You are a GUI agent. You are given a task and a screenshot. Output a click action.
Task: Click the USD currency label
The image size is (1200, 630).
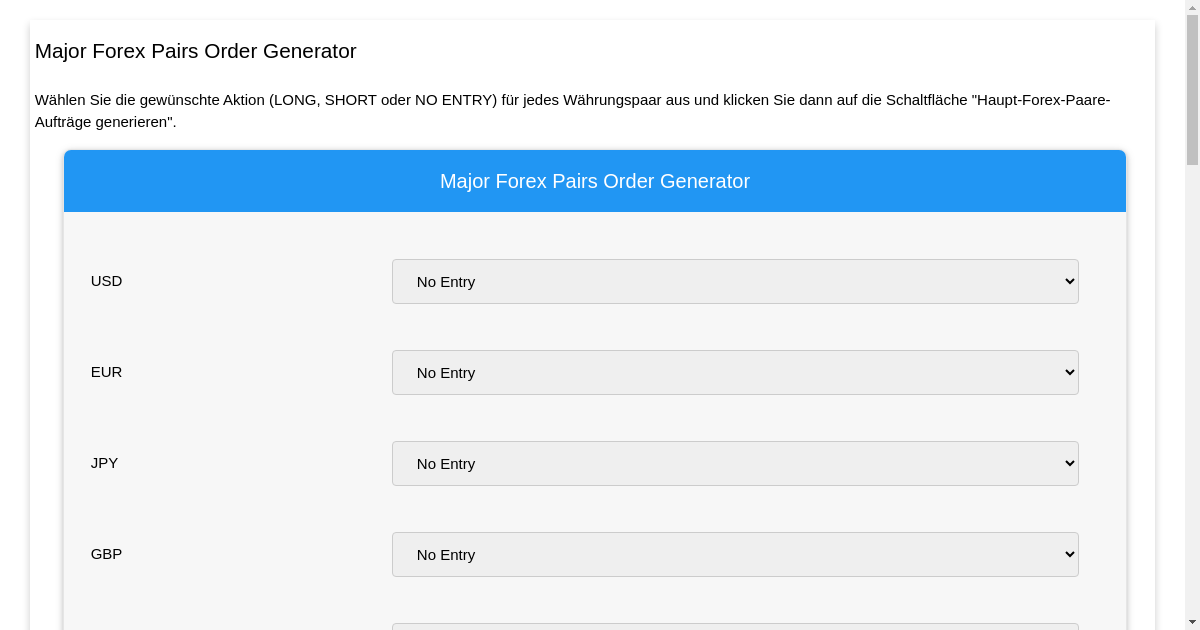[x=106, y=281]
